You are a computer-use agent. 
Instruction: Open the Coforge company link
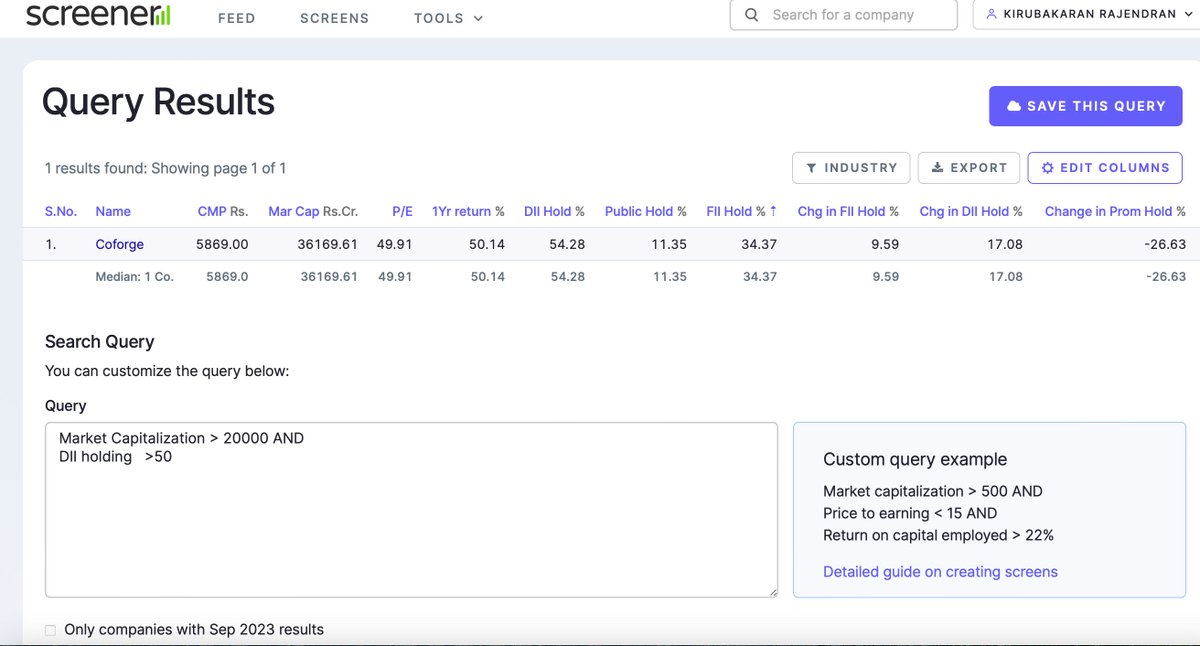pos(120,244)
